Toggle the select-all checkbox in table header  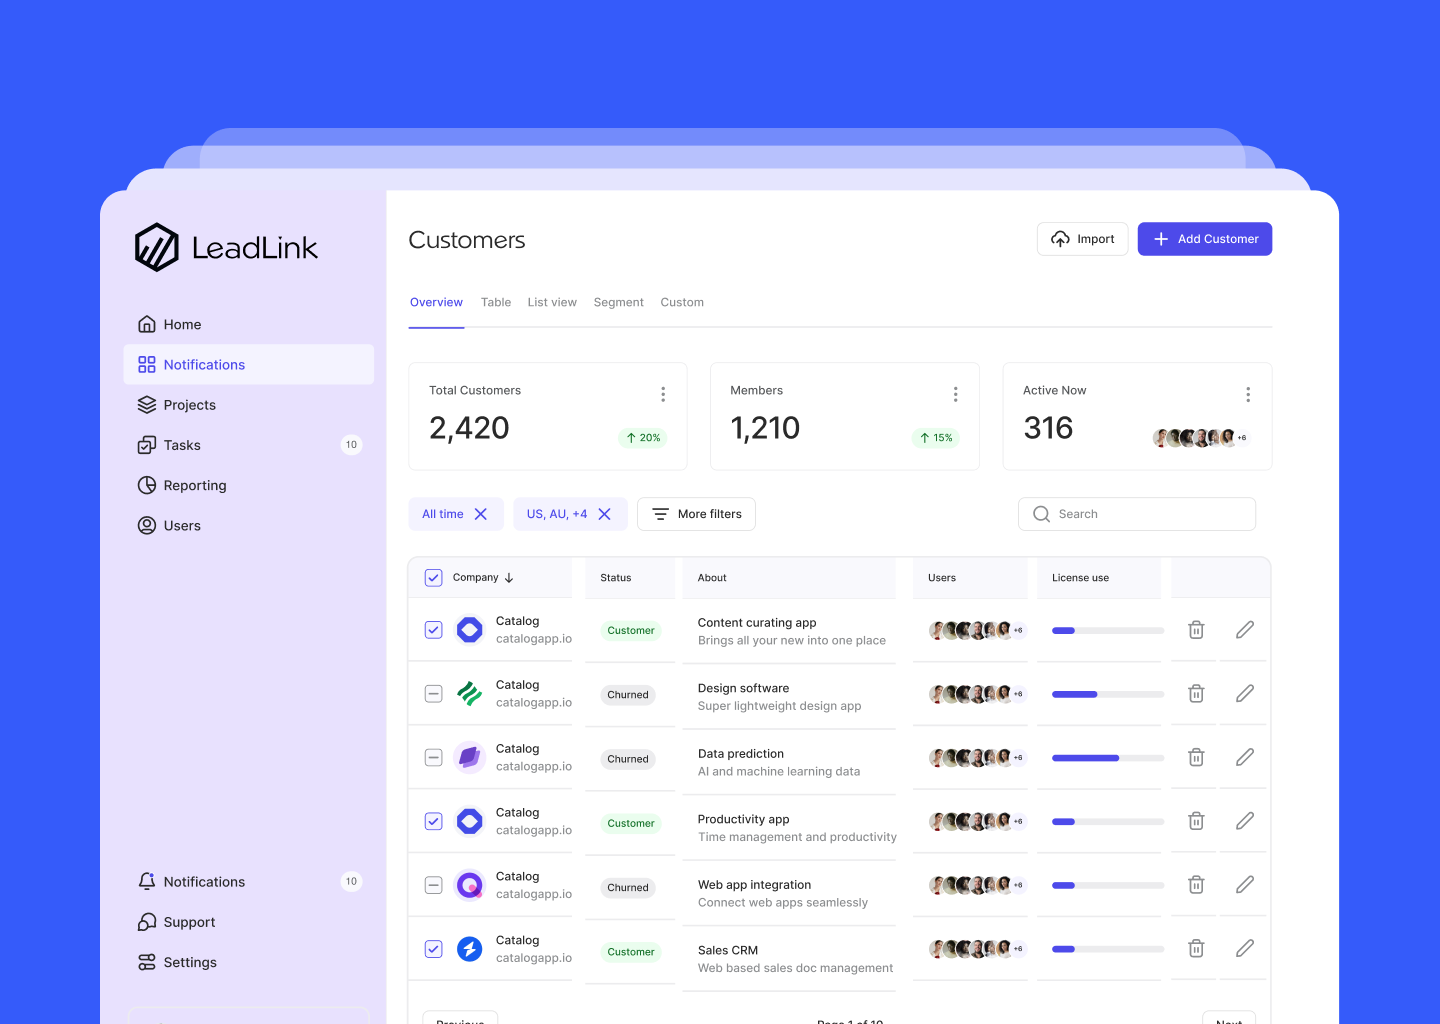433,577
